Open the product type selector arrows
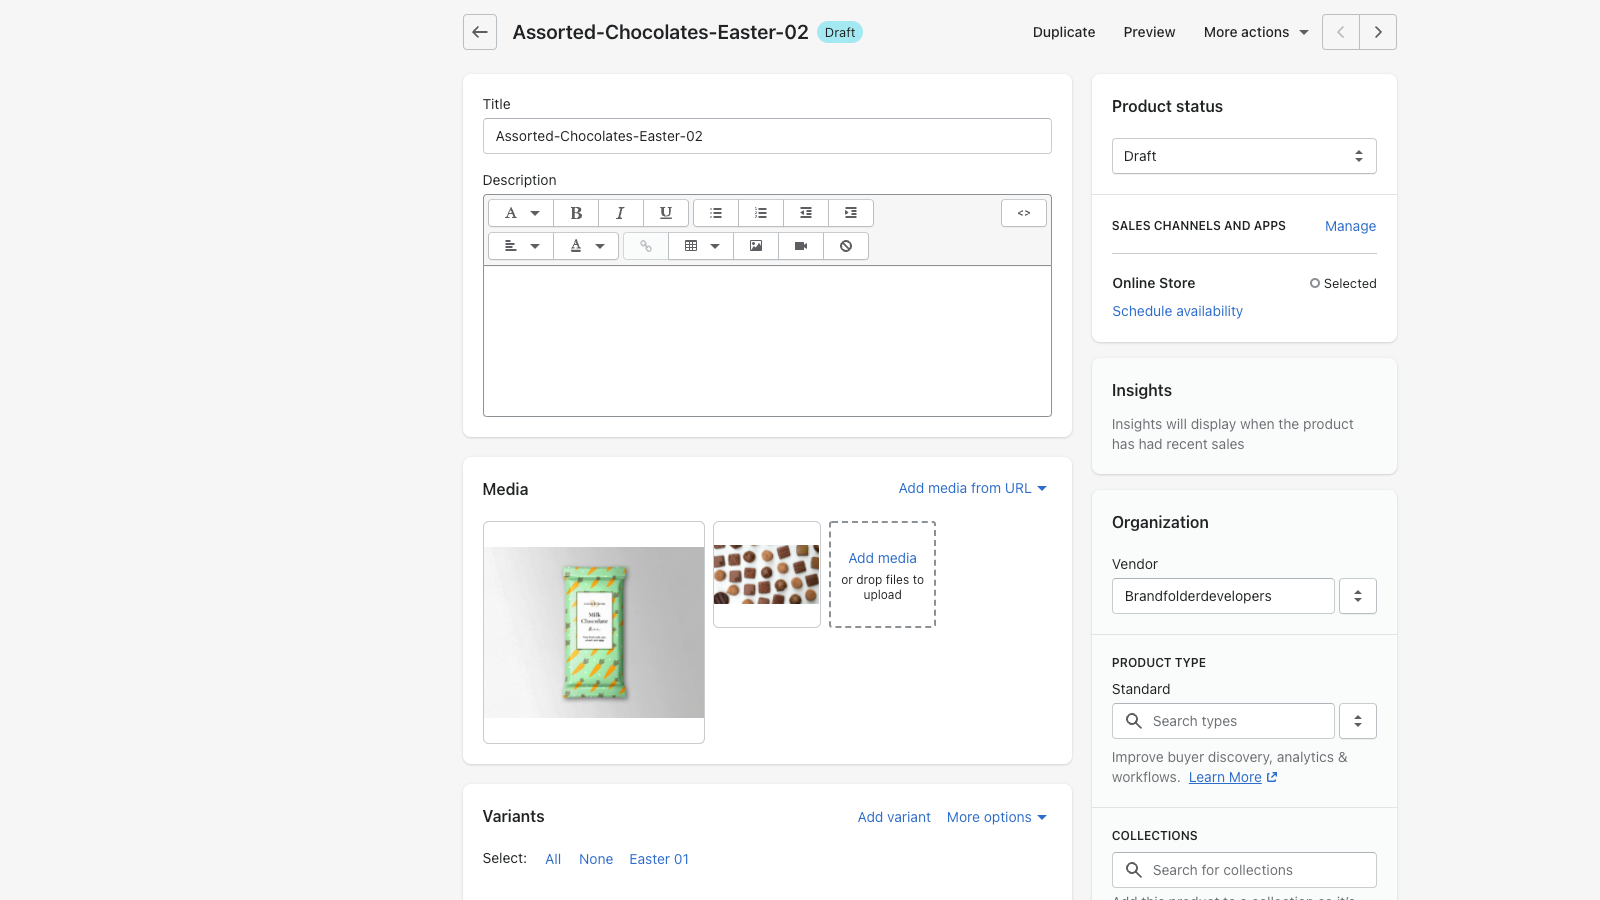This screenshot has height=900, width=1600. tap(1358, 721)
